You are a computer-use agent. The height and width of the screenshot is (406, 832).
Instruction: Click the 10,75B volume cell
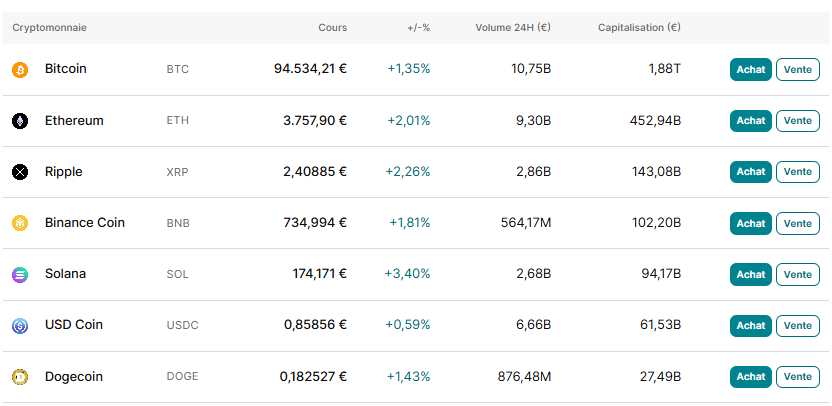pyautogui.click(x=531, y=69)
